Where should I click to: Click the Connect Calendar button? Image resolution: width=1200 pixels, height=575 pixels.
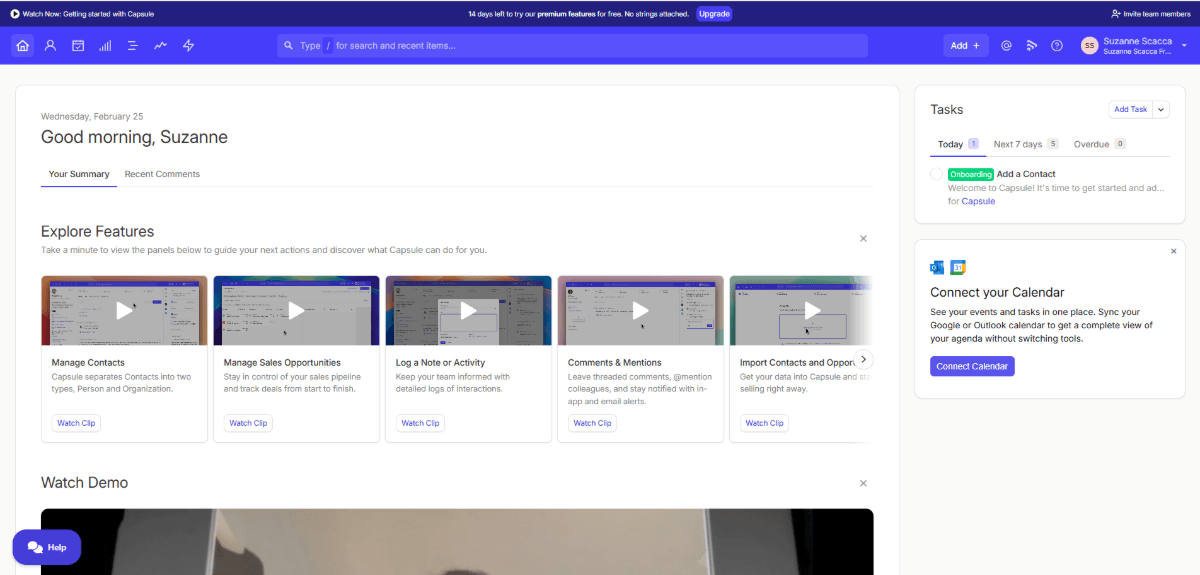[x=972, y=366]
